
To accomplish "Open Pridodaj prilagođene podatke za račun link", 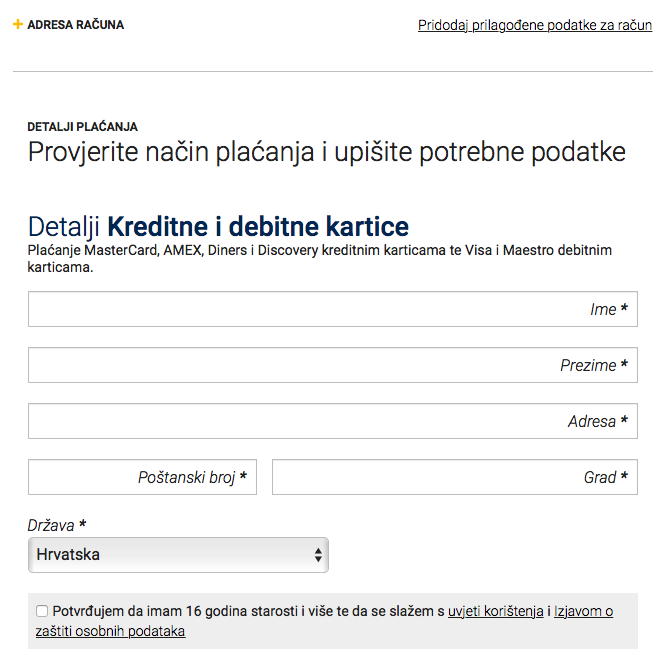I will [x=535, y=25].
